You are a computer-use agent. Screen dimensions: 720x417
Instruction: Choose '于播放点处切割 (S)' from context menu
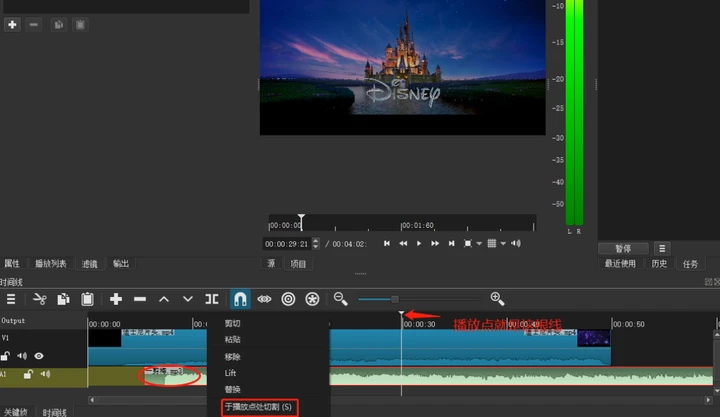tap(258, 407)
